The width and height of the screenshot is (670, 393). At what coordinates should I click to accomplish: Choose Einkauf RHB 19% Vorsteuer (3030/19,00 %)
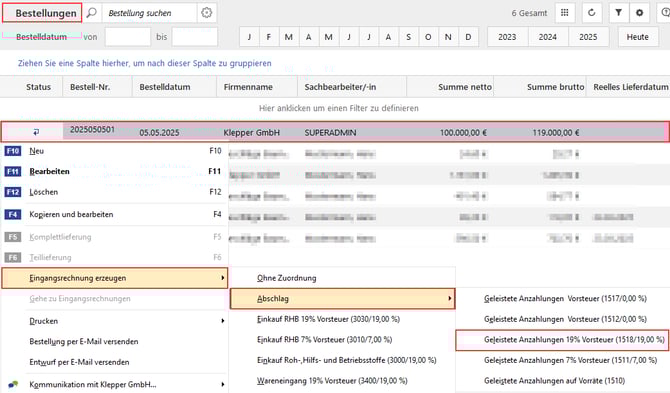(343, 319)
